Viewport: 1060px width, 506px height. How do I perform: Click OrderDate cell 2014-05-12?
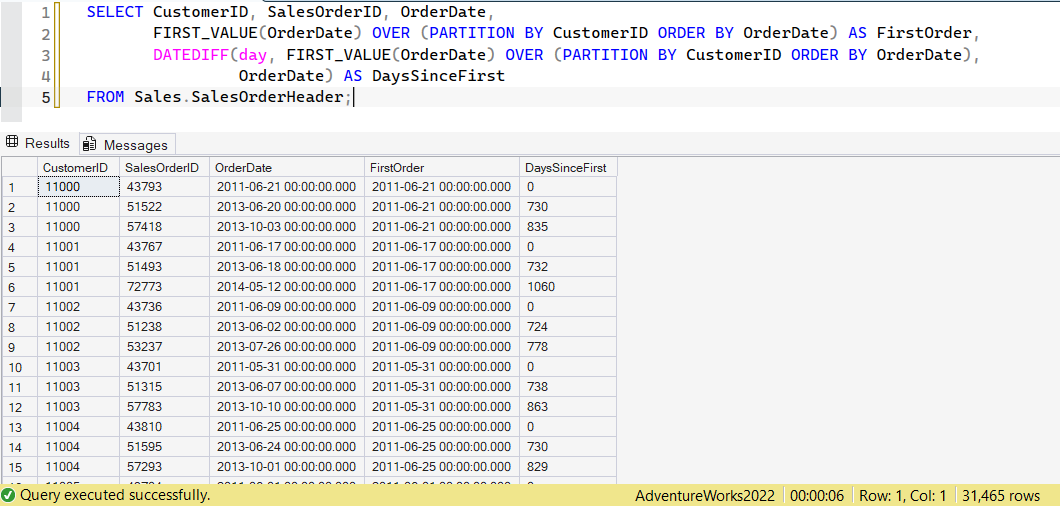(x=286, y=287)
